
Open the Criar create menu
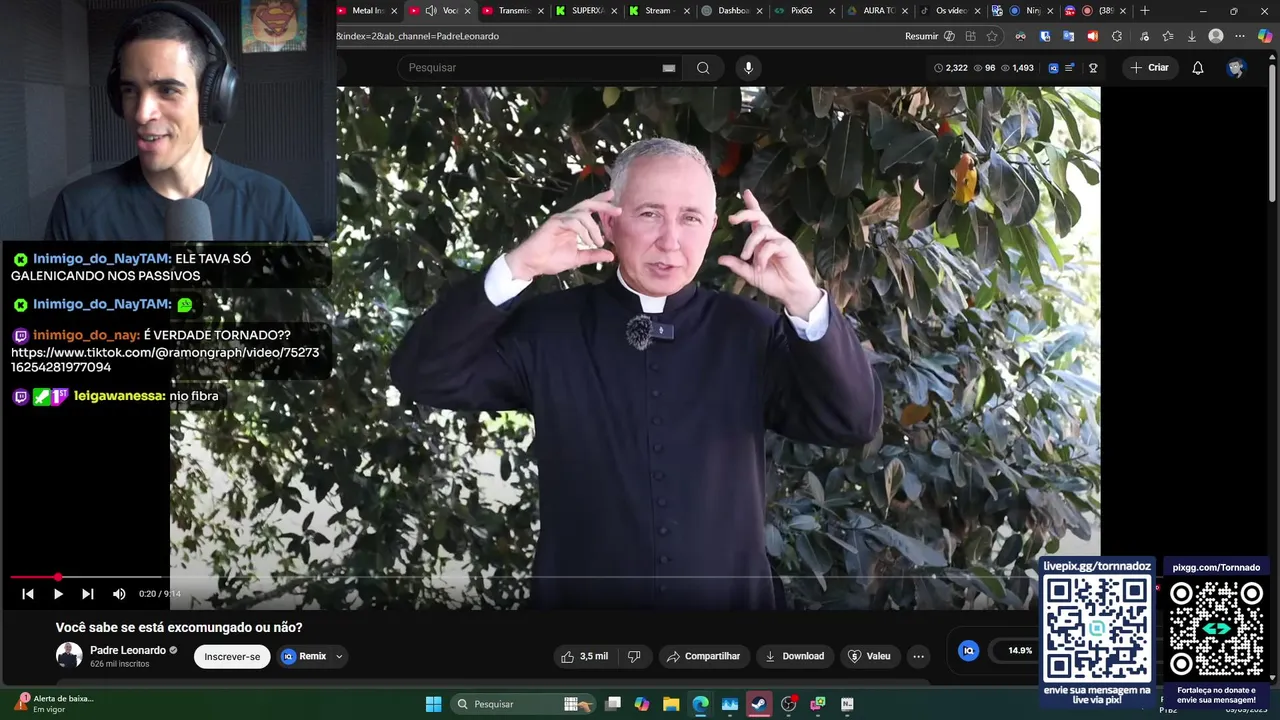click(1148, 67)
